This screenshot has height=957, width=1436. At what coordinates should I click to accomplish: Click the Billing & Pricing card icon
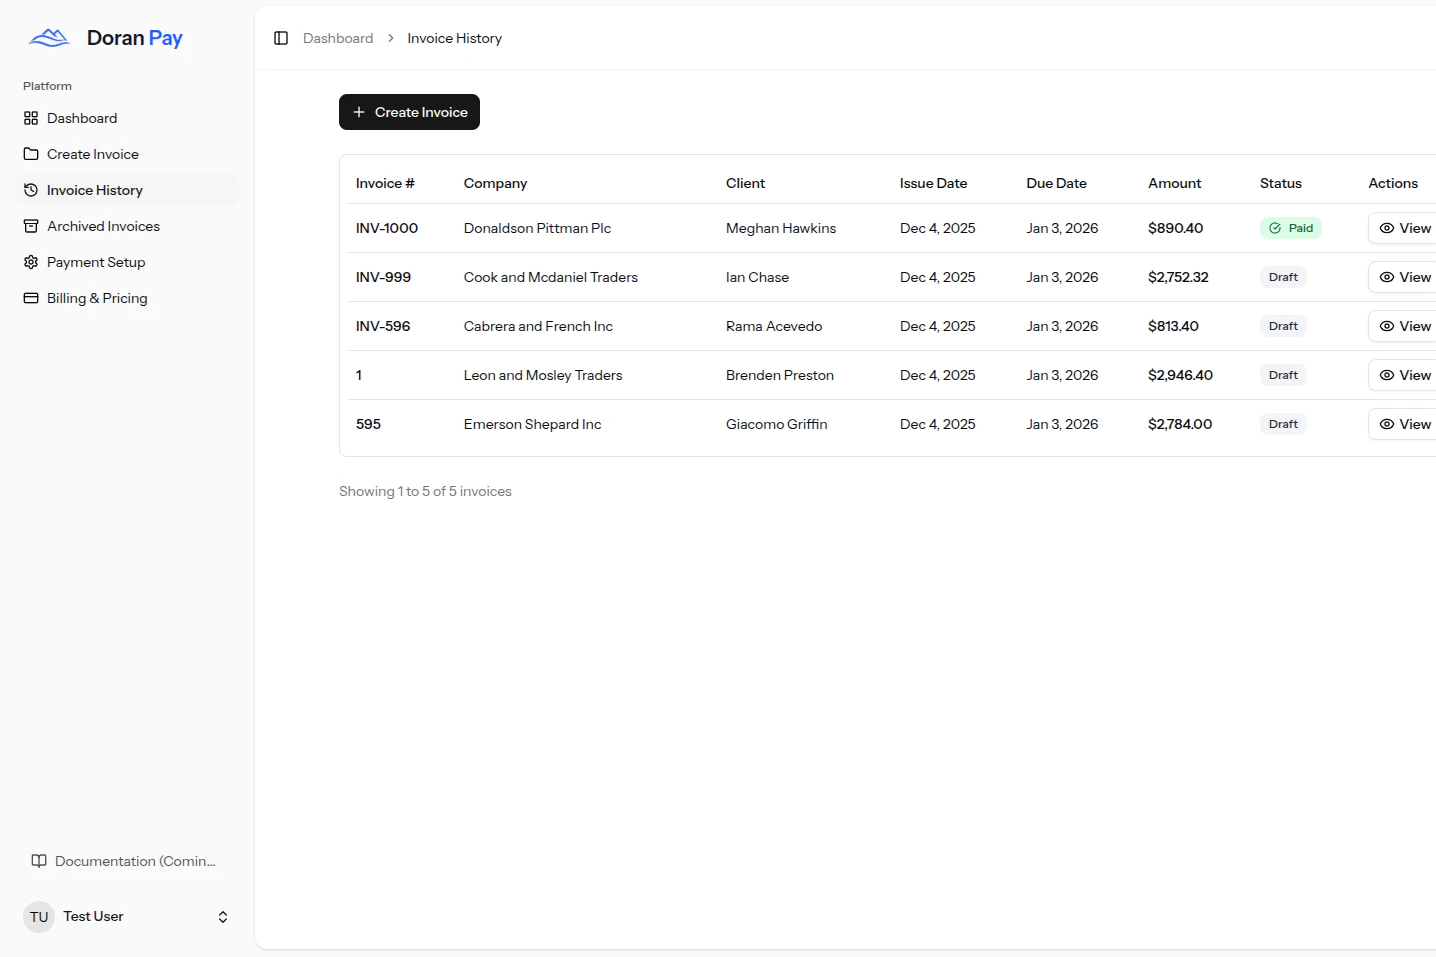coord(31,298)
